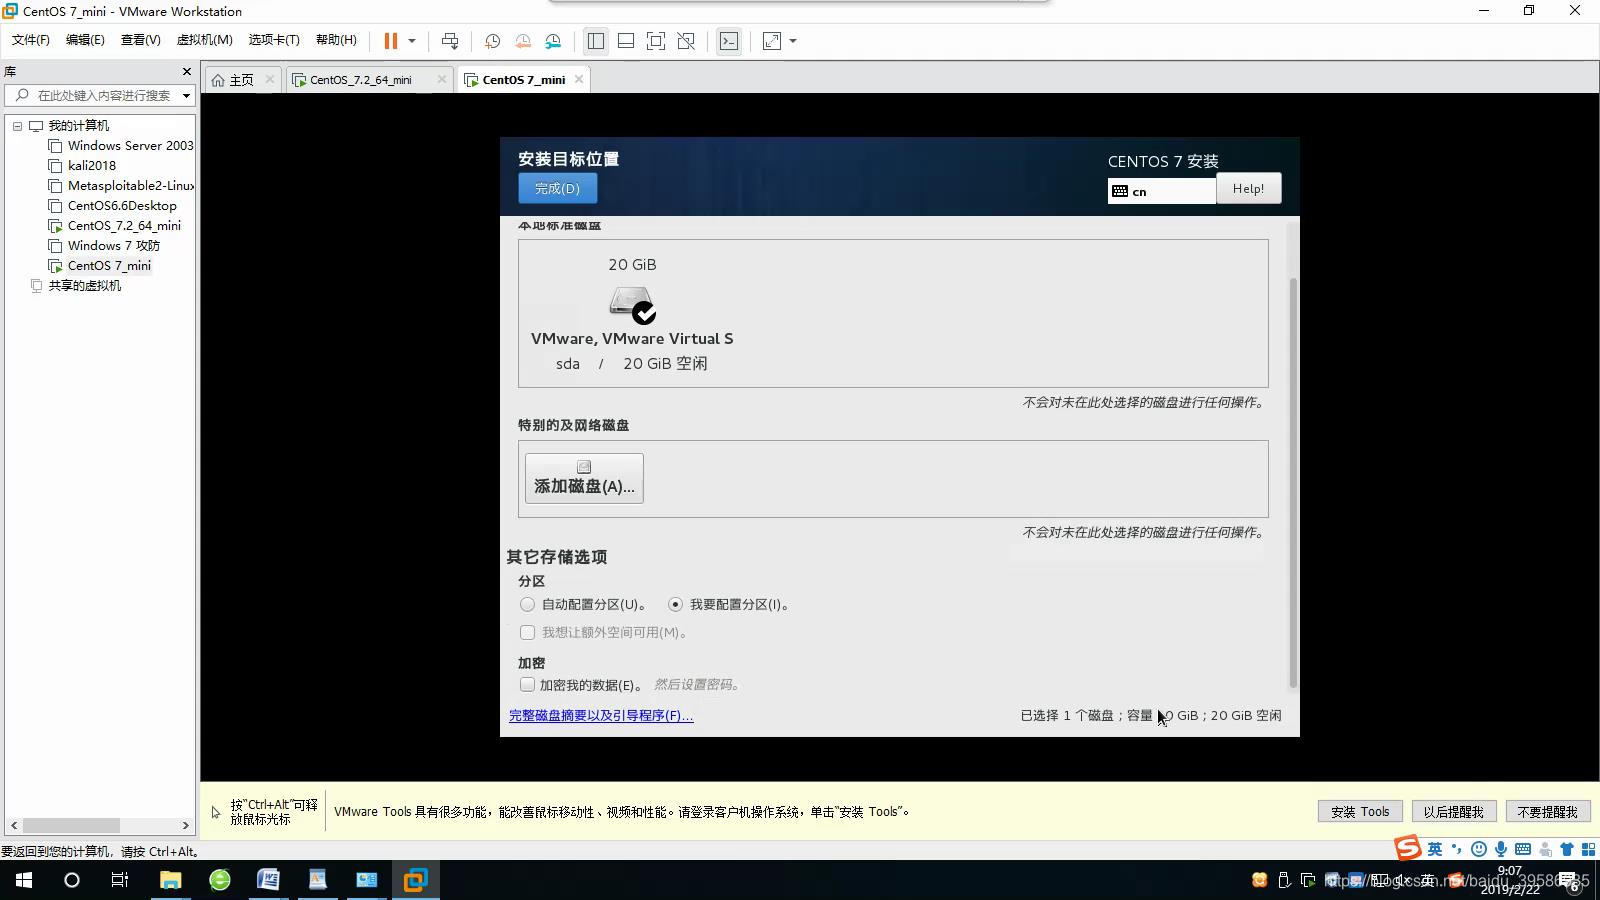Viewport: 1600px width, 900px height.
Task: Select the 我要配置分区(I) radio button
Action: click(676, 604)
